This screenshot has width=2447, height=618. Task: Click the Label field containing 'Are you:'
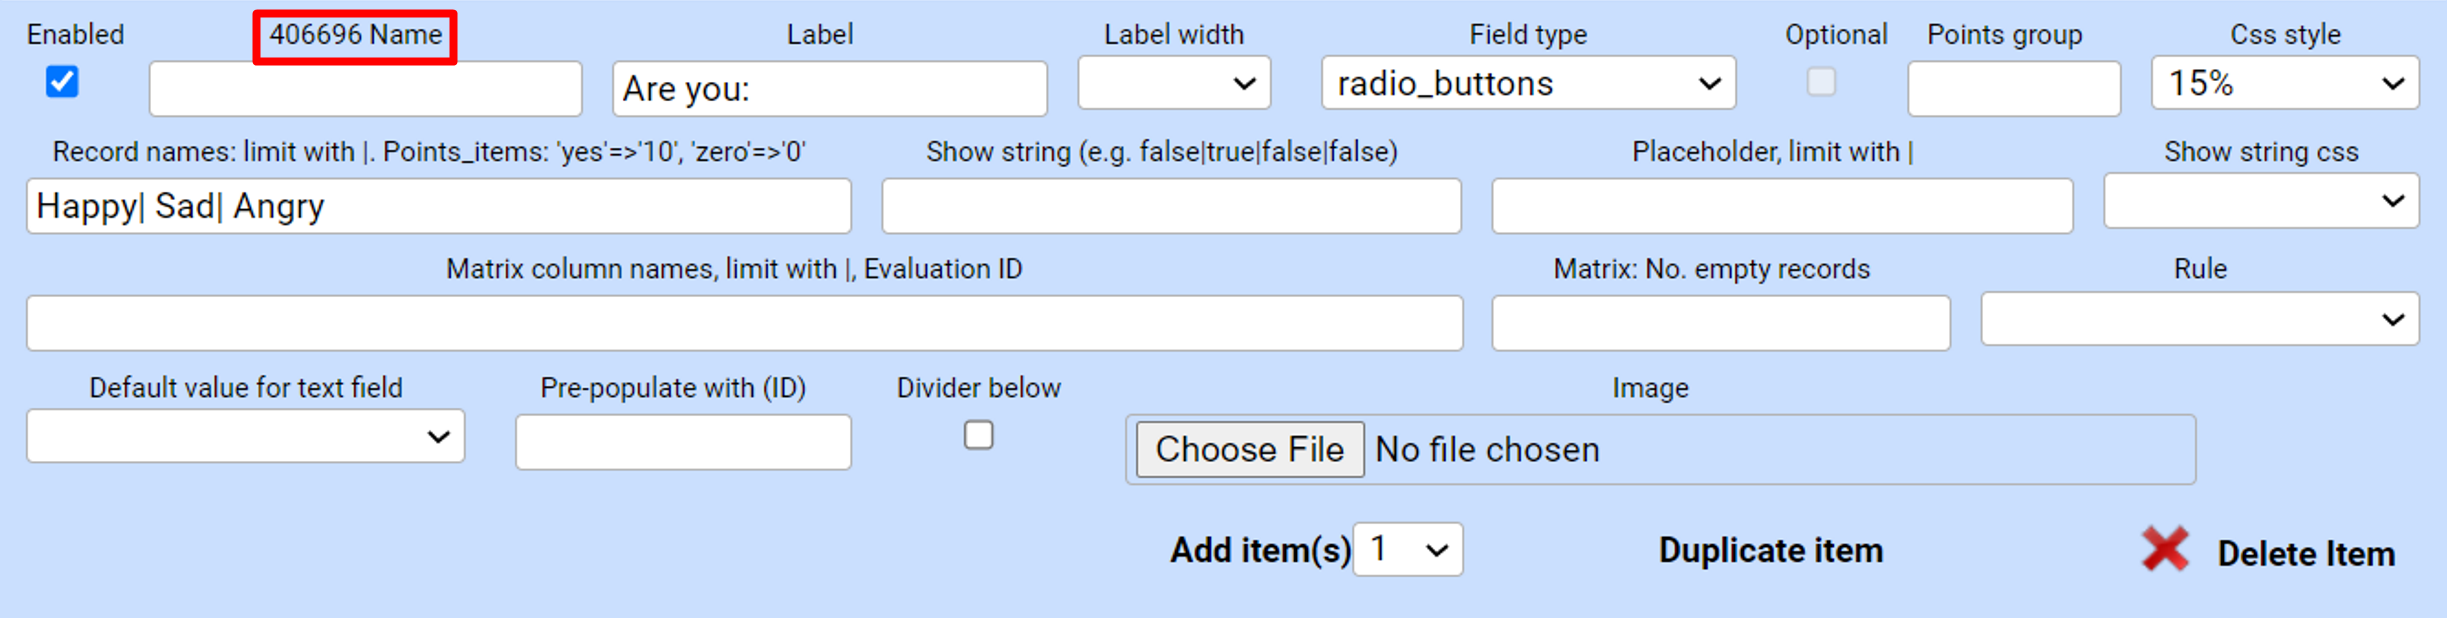[829, 89]
